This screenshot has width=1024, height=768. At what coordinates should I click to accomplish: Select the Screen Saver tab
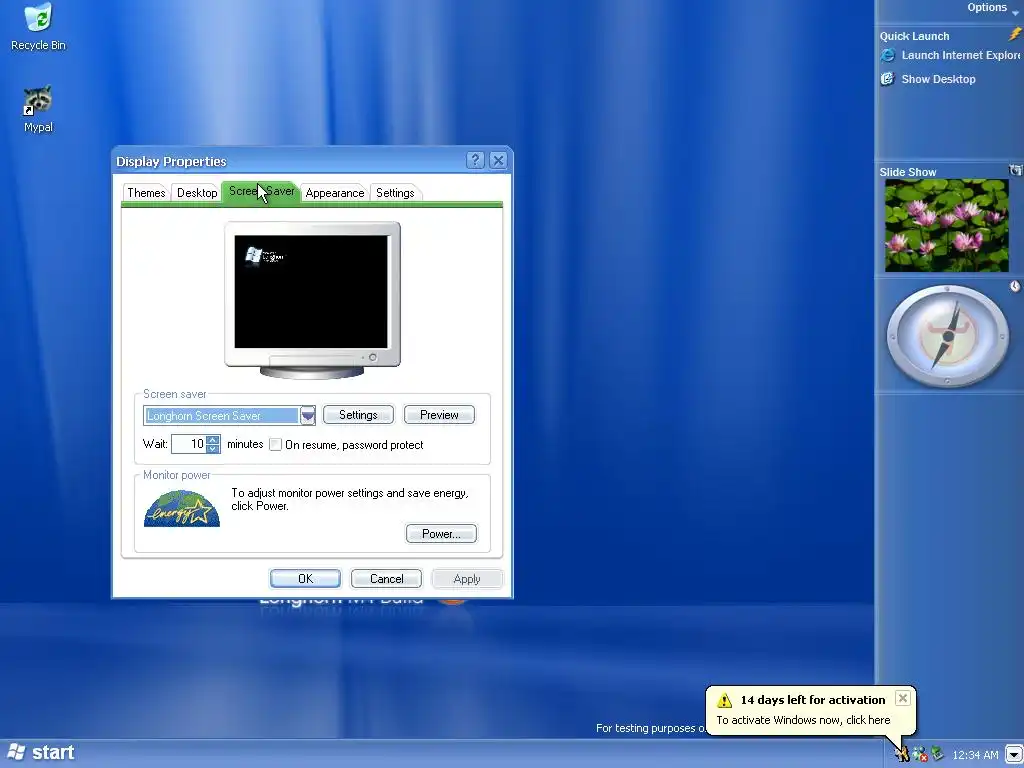[x=261, y=191]
